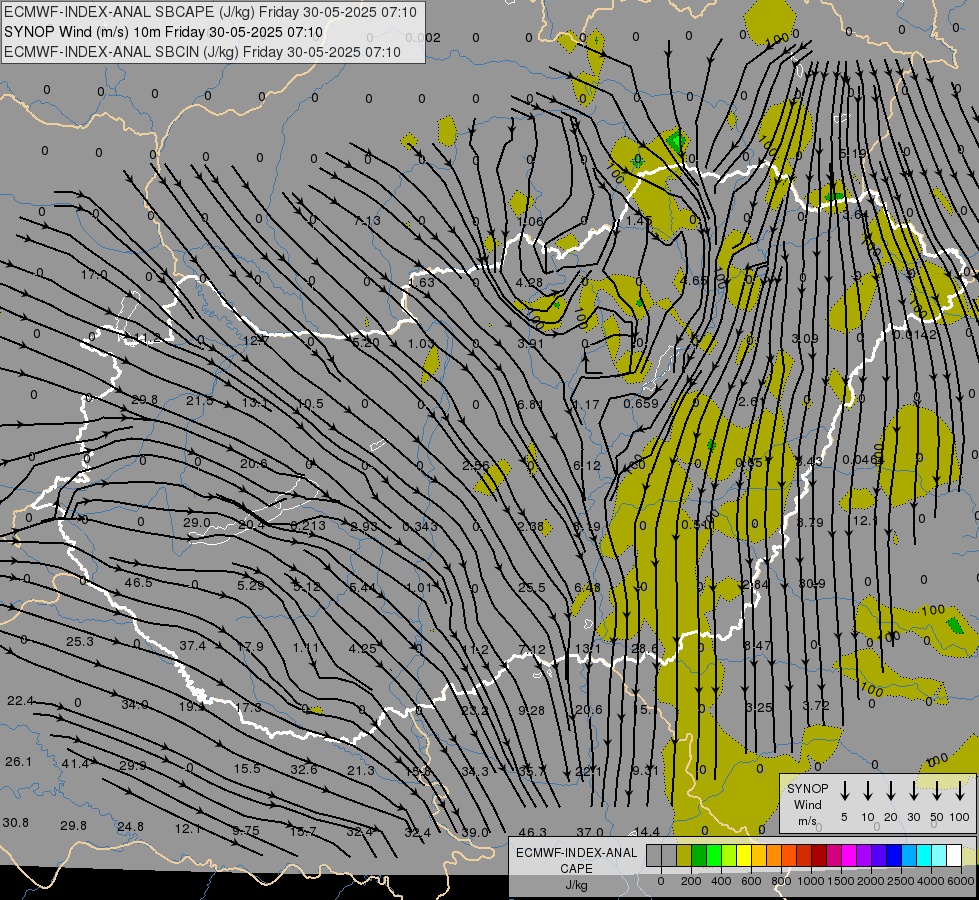This screenshot has width=979, height=900.
Task: Click the map value 0.343
Action: tap(420, 527)
